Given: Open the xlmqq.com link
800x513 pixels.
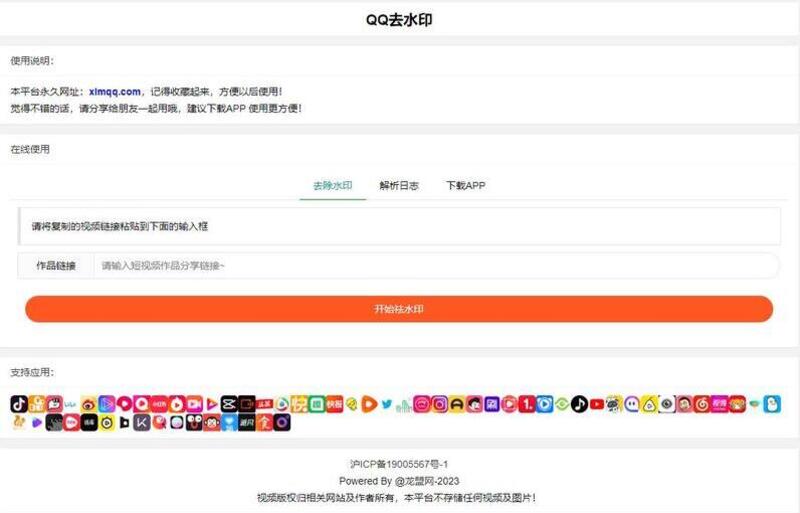Looking at the screenshot, I should click(x=115, y=91).
